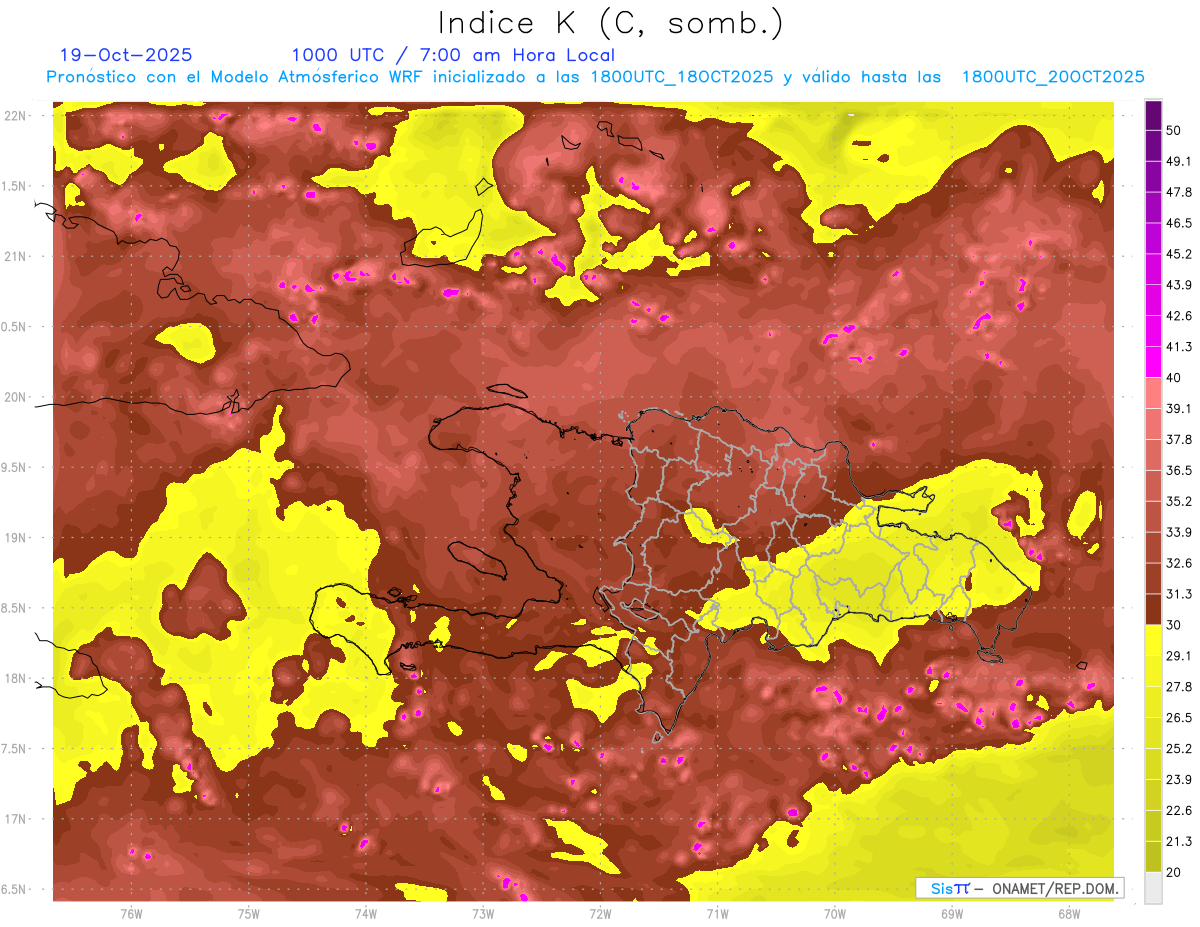Screen dimensions: 1200x927
Task: Click the "22N" latitude label
Action: (17, 116)
